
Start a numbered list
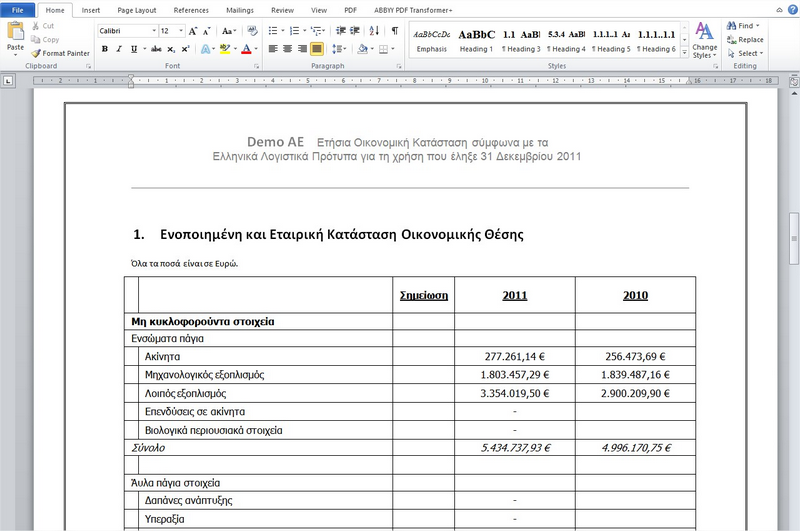pyautogui.click(x=294, y=31)
